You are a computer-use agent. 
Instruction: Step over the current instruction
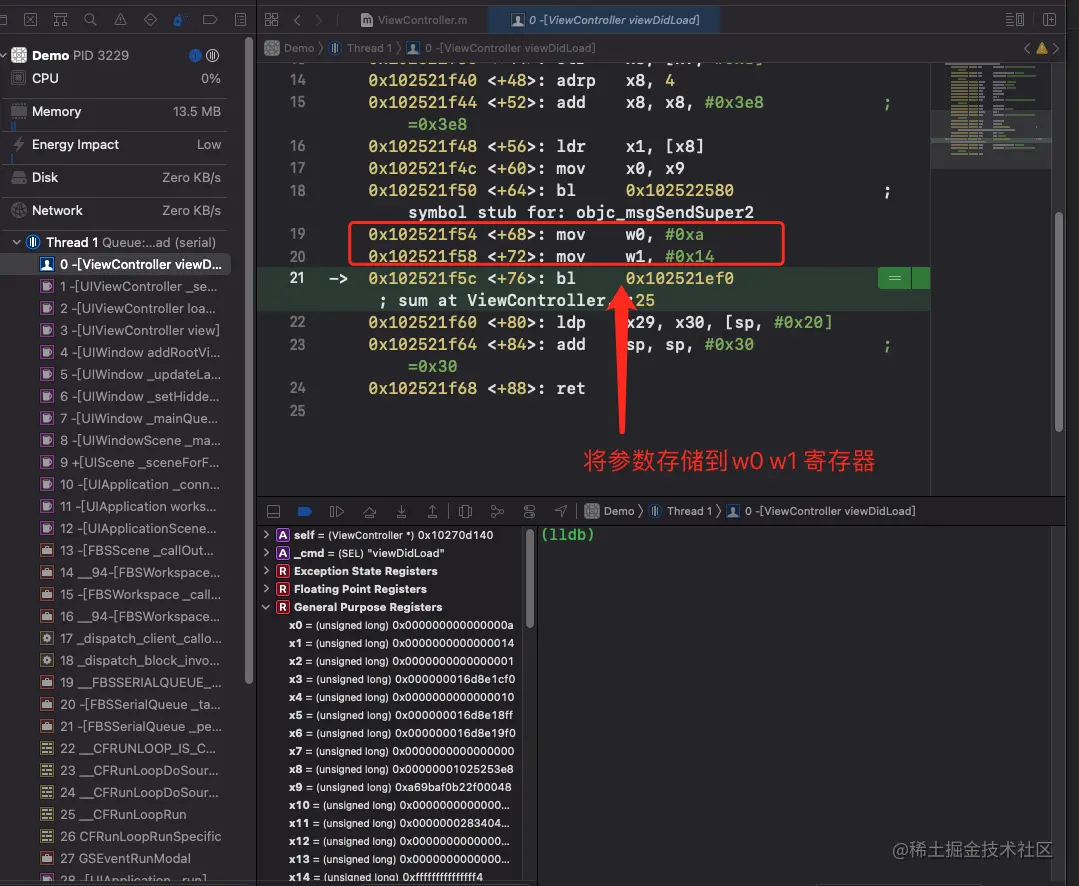[x=370, y=511]
